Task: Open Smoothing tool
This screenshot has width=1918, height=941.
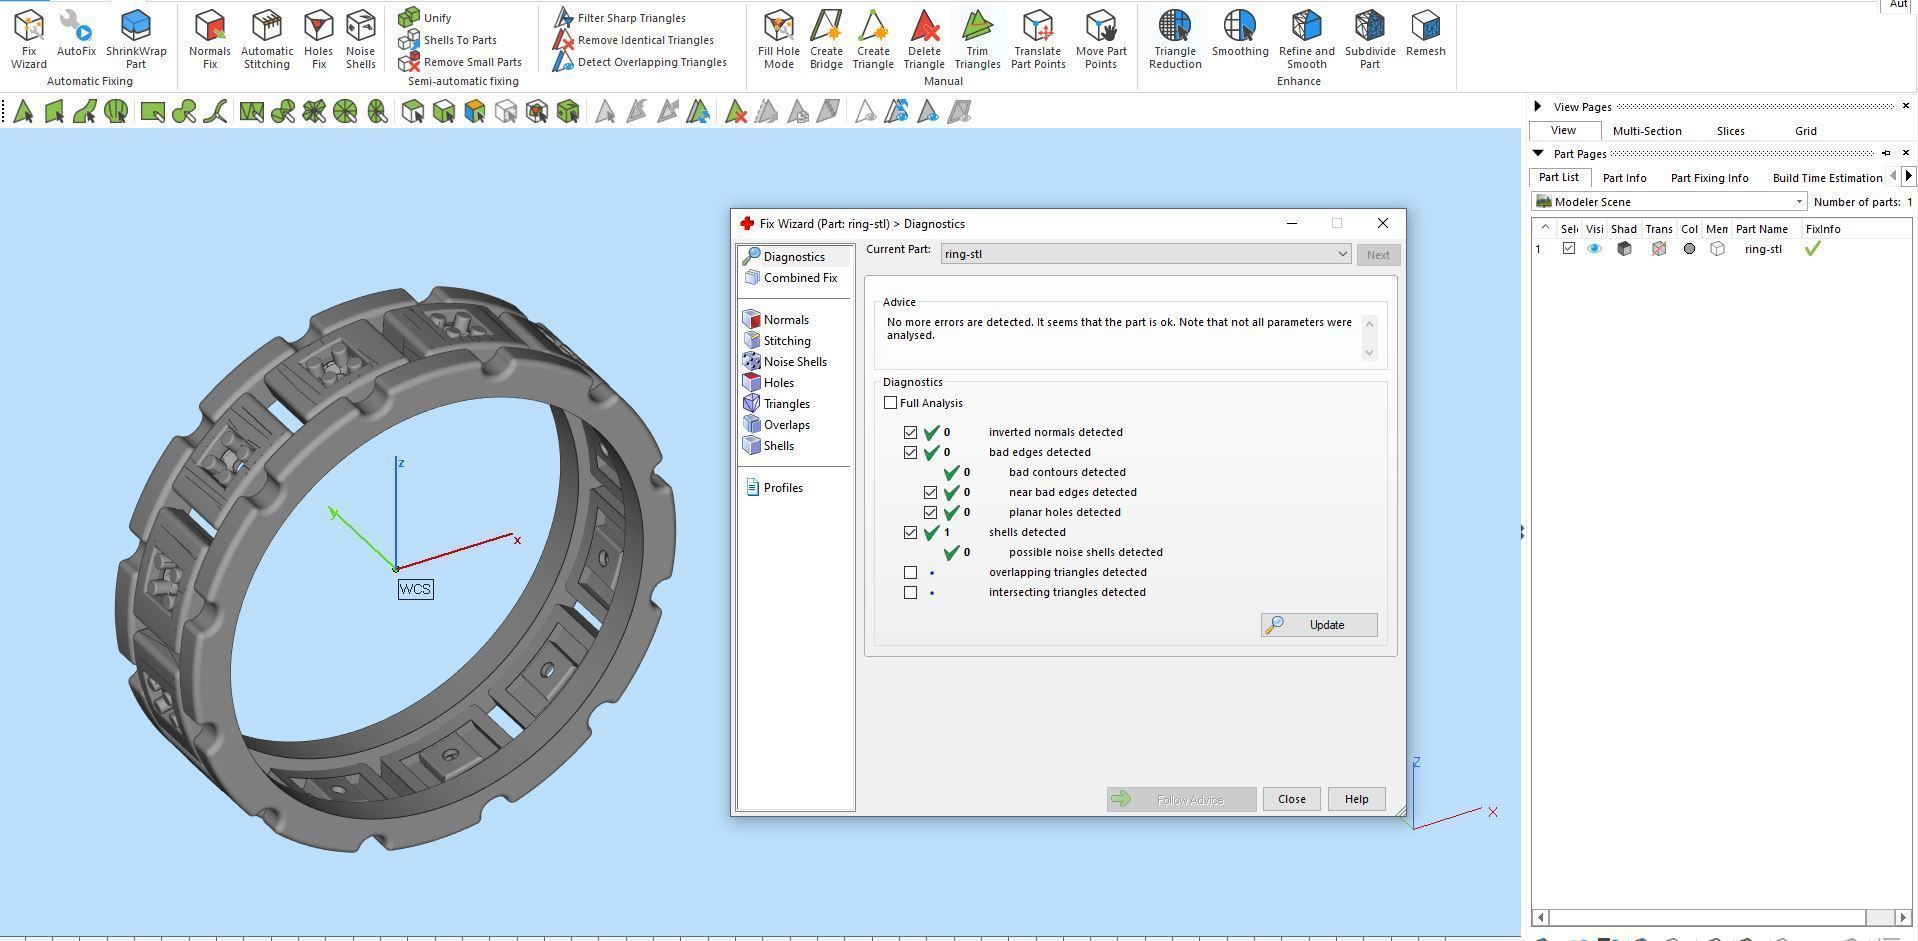Action: (1240, 33)
